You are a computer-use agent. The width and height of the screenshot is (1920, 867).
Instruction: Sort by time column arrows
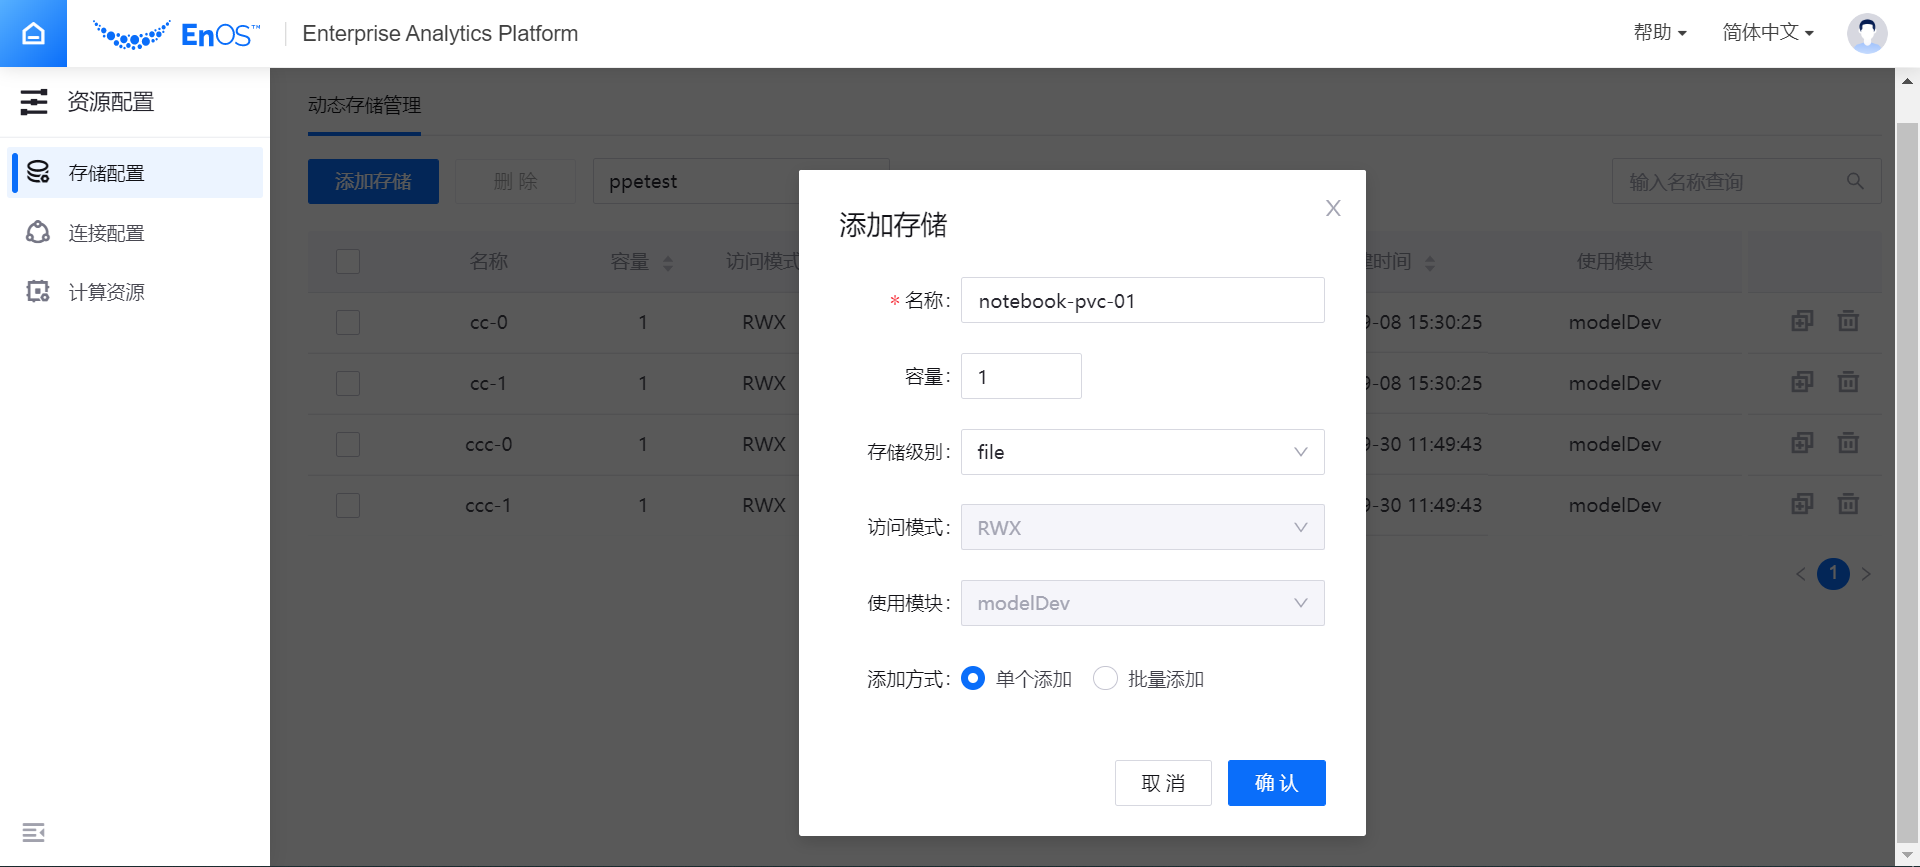click(x=1430, y=263)
